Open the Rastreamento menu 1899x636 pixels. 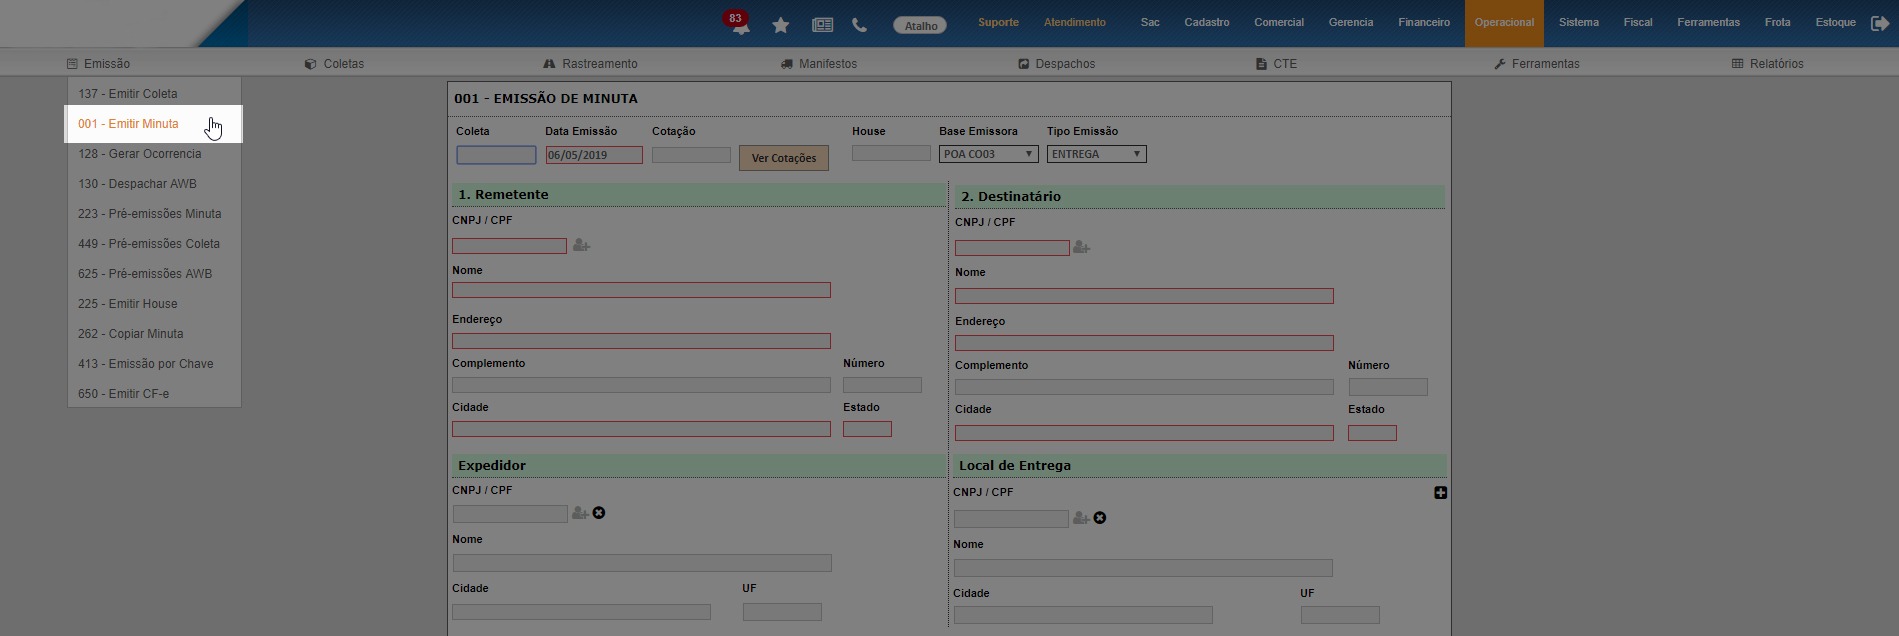tap(590, 64)
